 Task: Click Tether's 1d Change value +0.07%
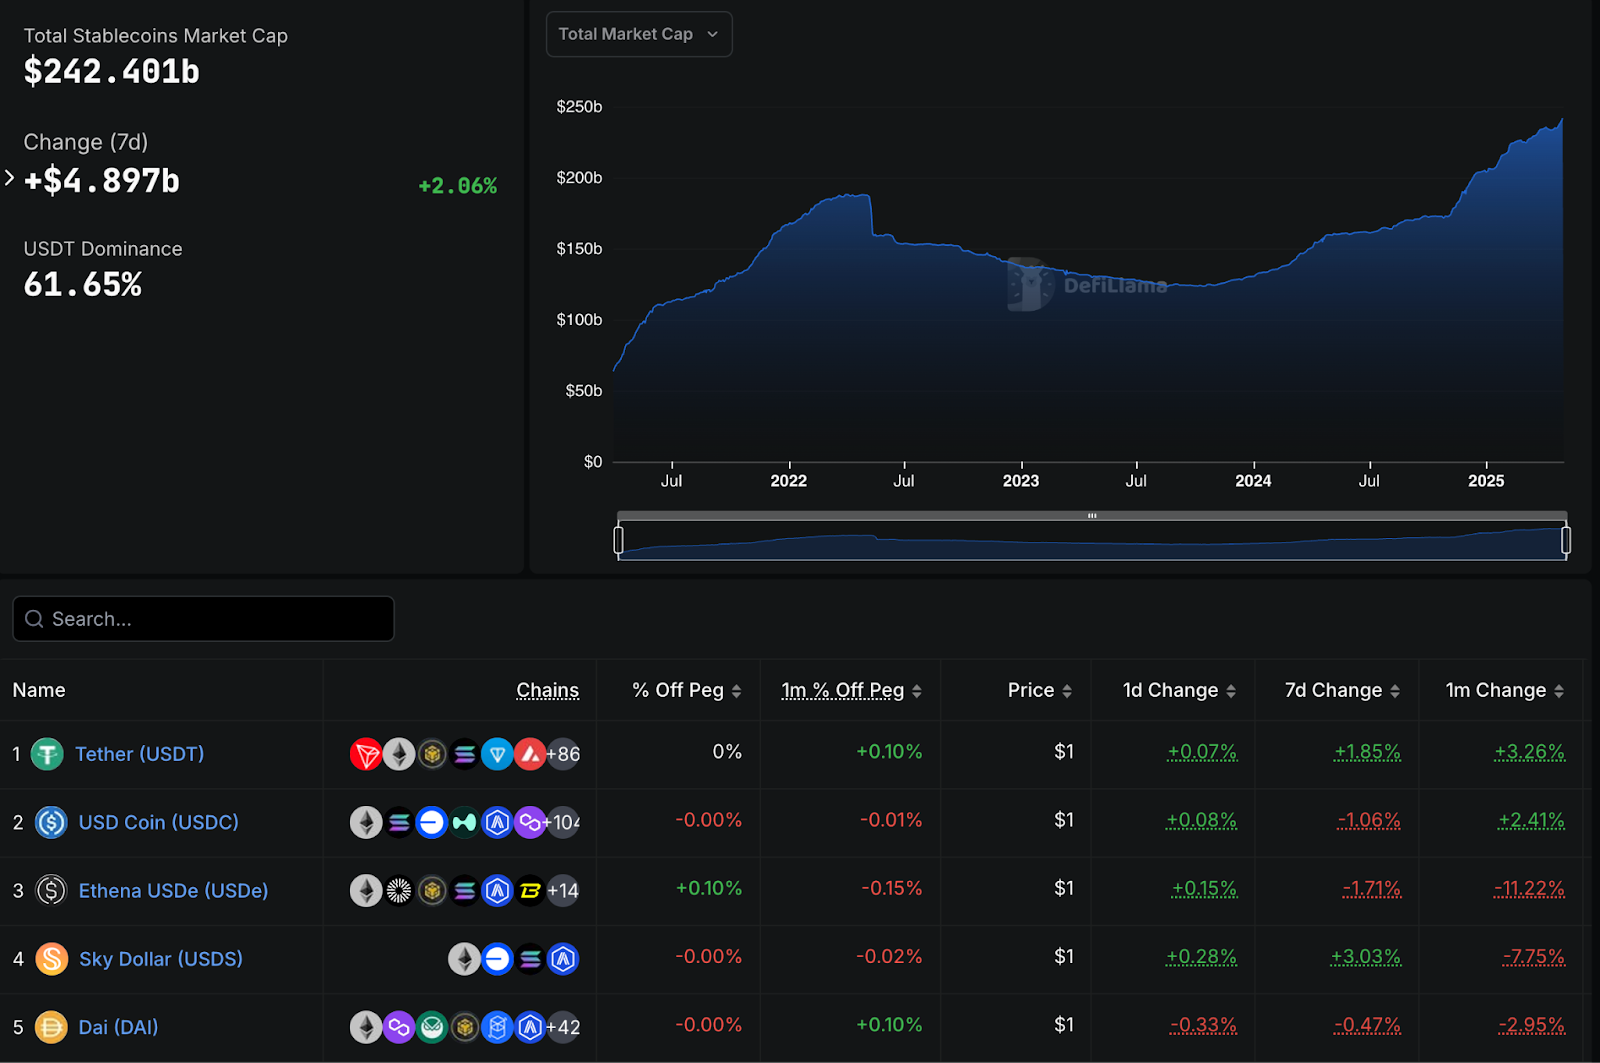(1202, 752)
